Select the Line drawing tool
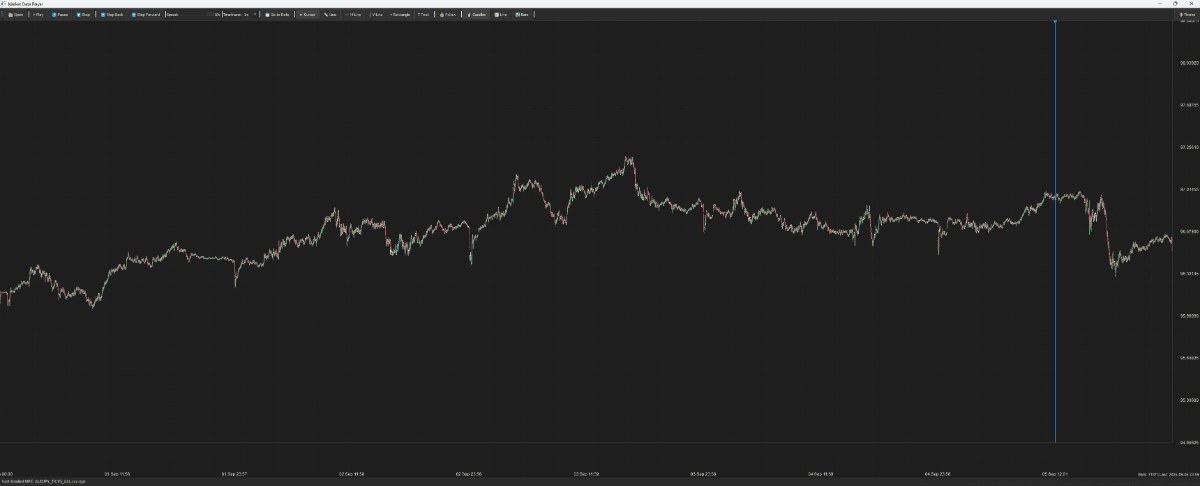Screen dimensions: 1200x486 pos(330,15)
